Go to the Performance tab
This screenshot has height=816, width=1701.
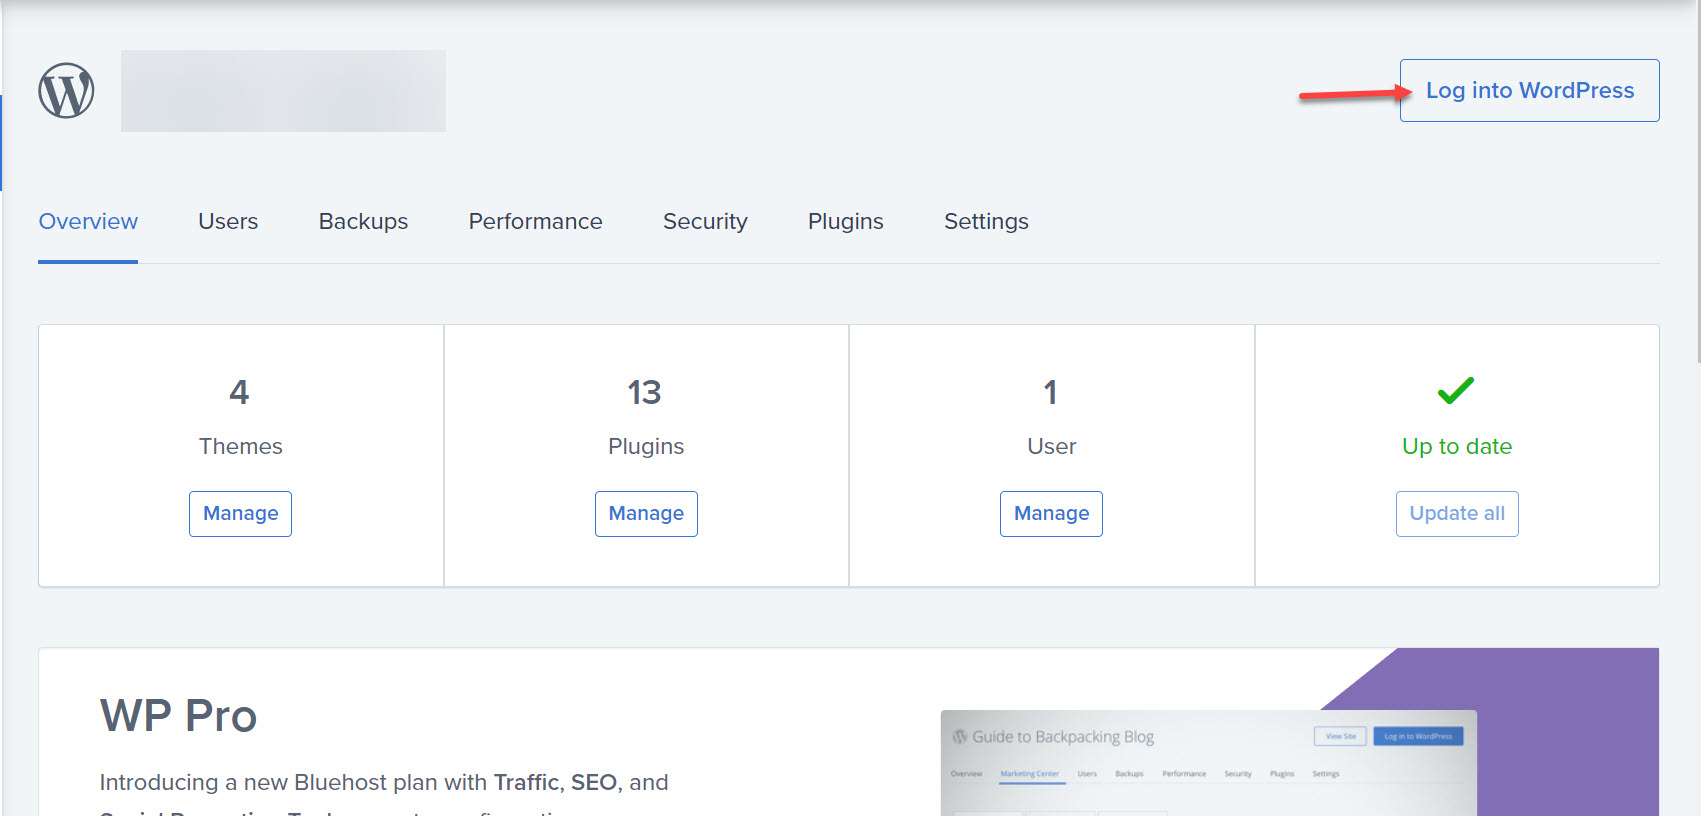(535, 222)
